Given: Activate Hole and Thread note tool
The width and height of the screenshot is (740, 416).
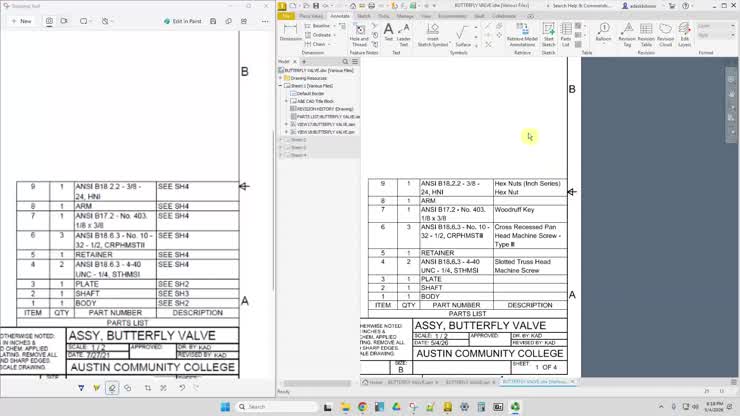Looking at the screenshot, I should [359, 35].
